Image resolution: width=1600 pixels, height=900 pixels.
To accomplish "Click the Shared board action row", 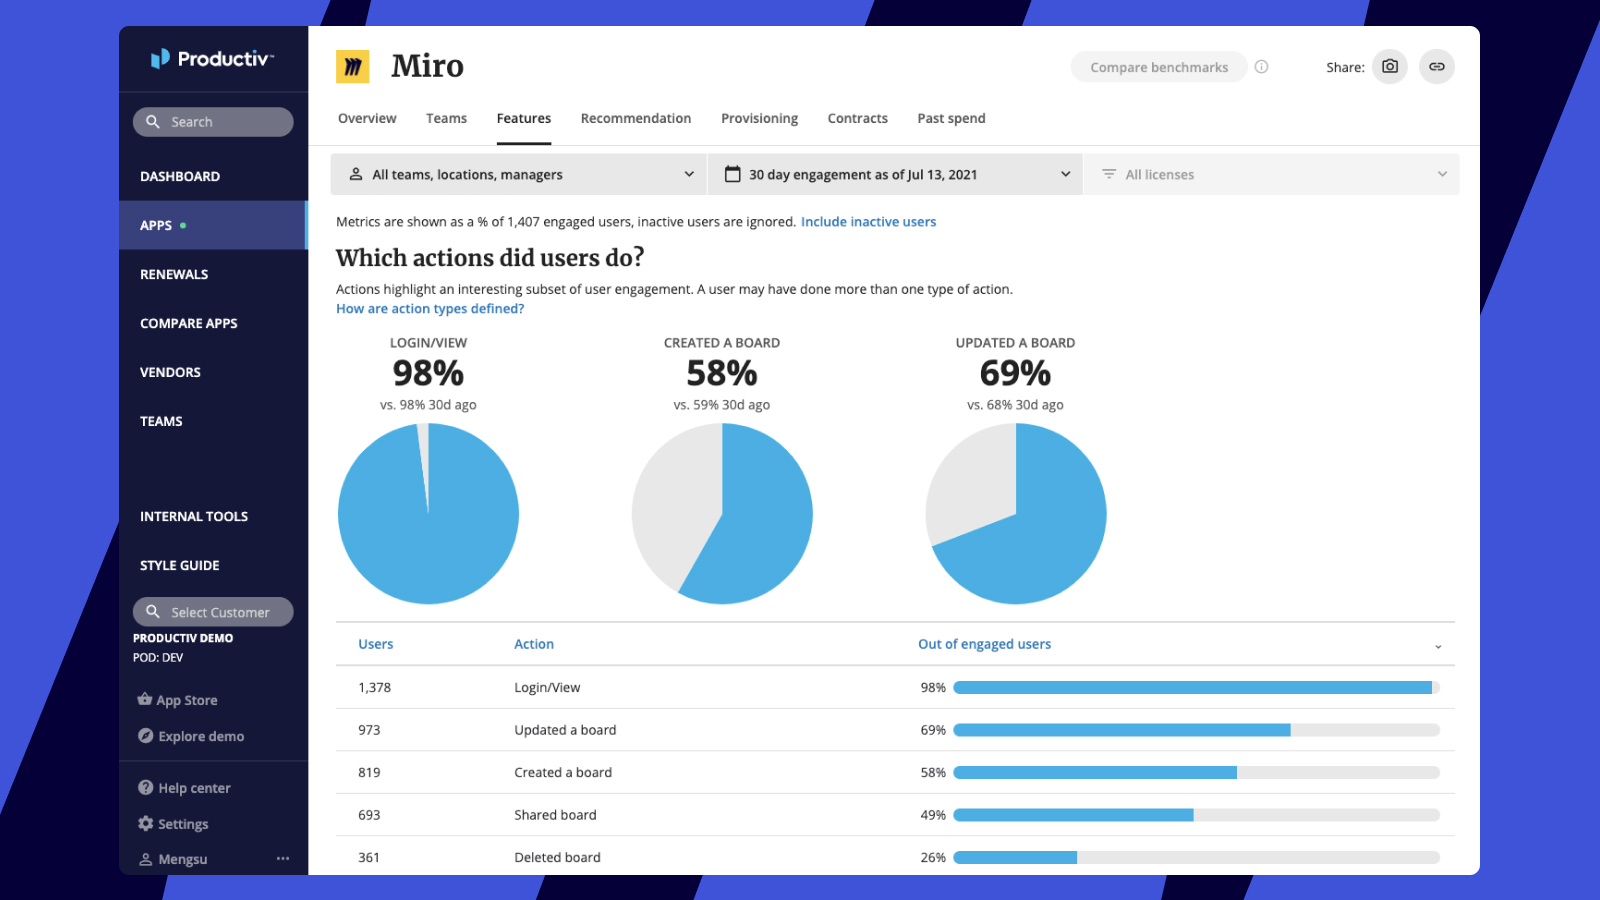I will (x=895, y=815).
